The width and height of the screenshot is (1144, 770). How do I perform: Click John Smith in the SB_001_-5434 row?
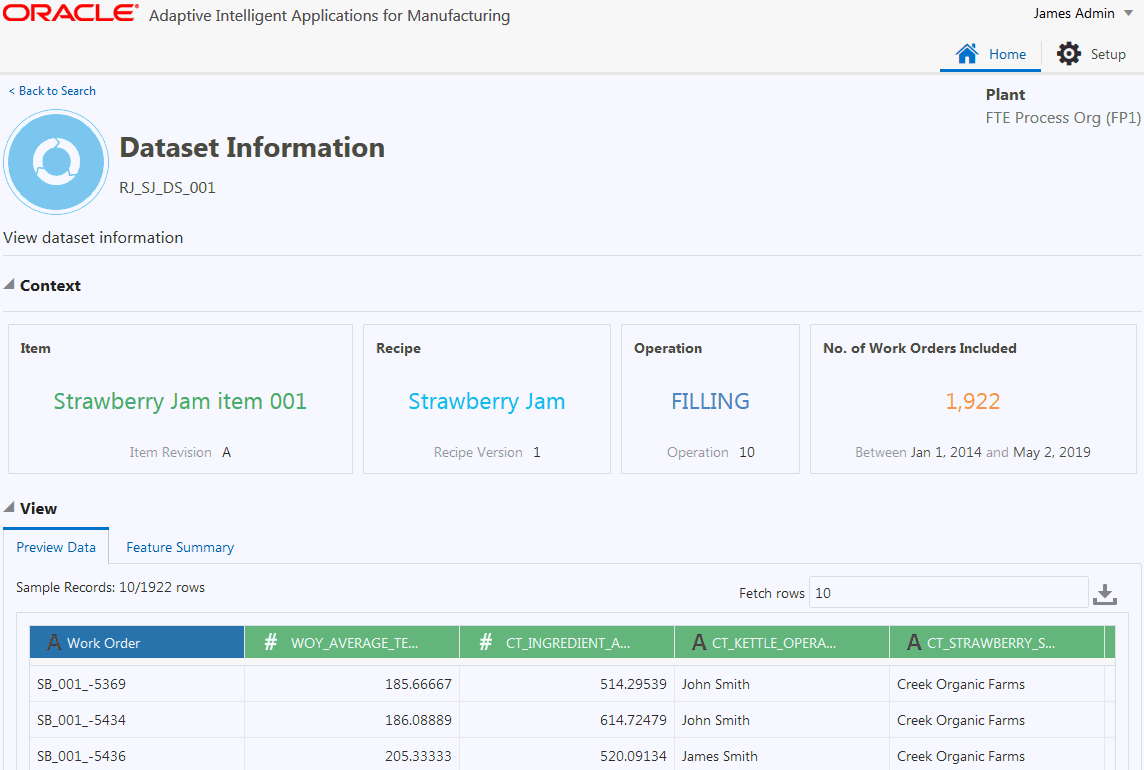716,720
